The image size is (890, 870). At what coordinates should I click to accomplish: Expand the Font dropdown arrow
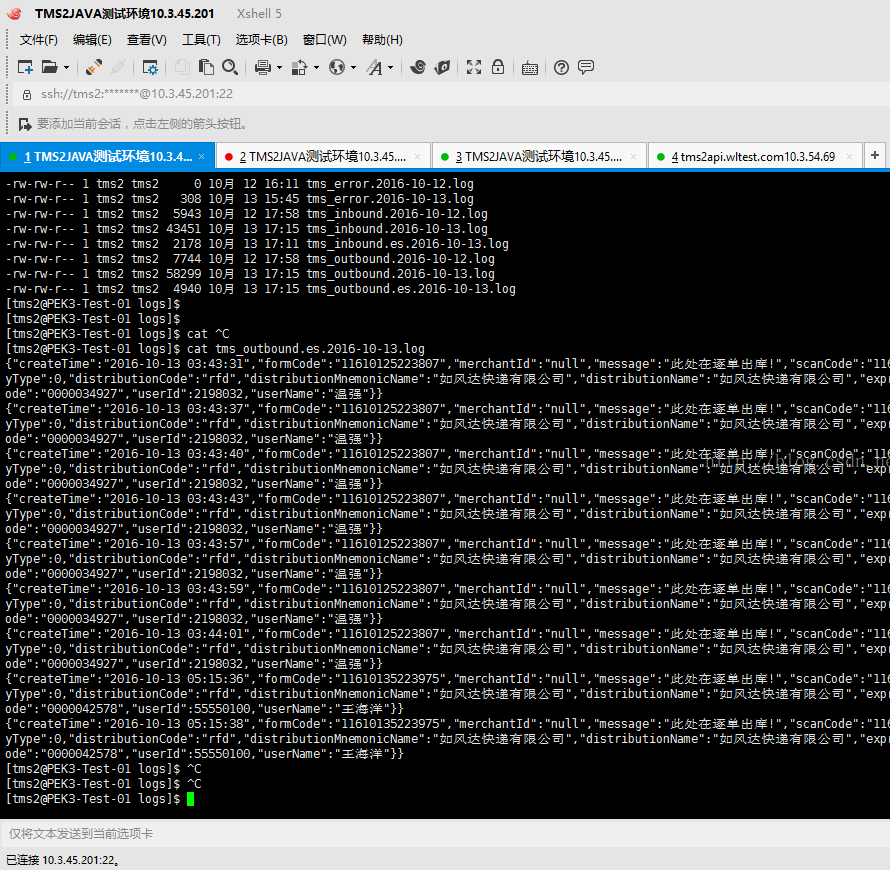point(391,68)
